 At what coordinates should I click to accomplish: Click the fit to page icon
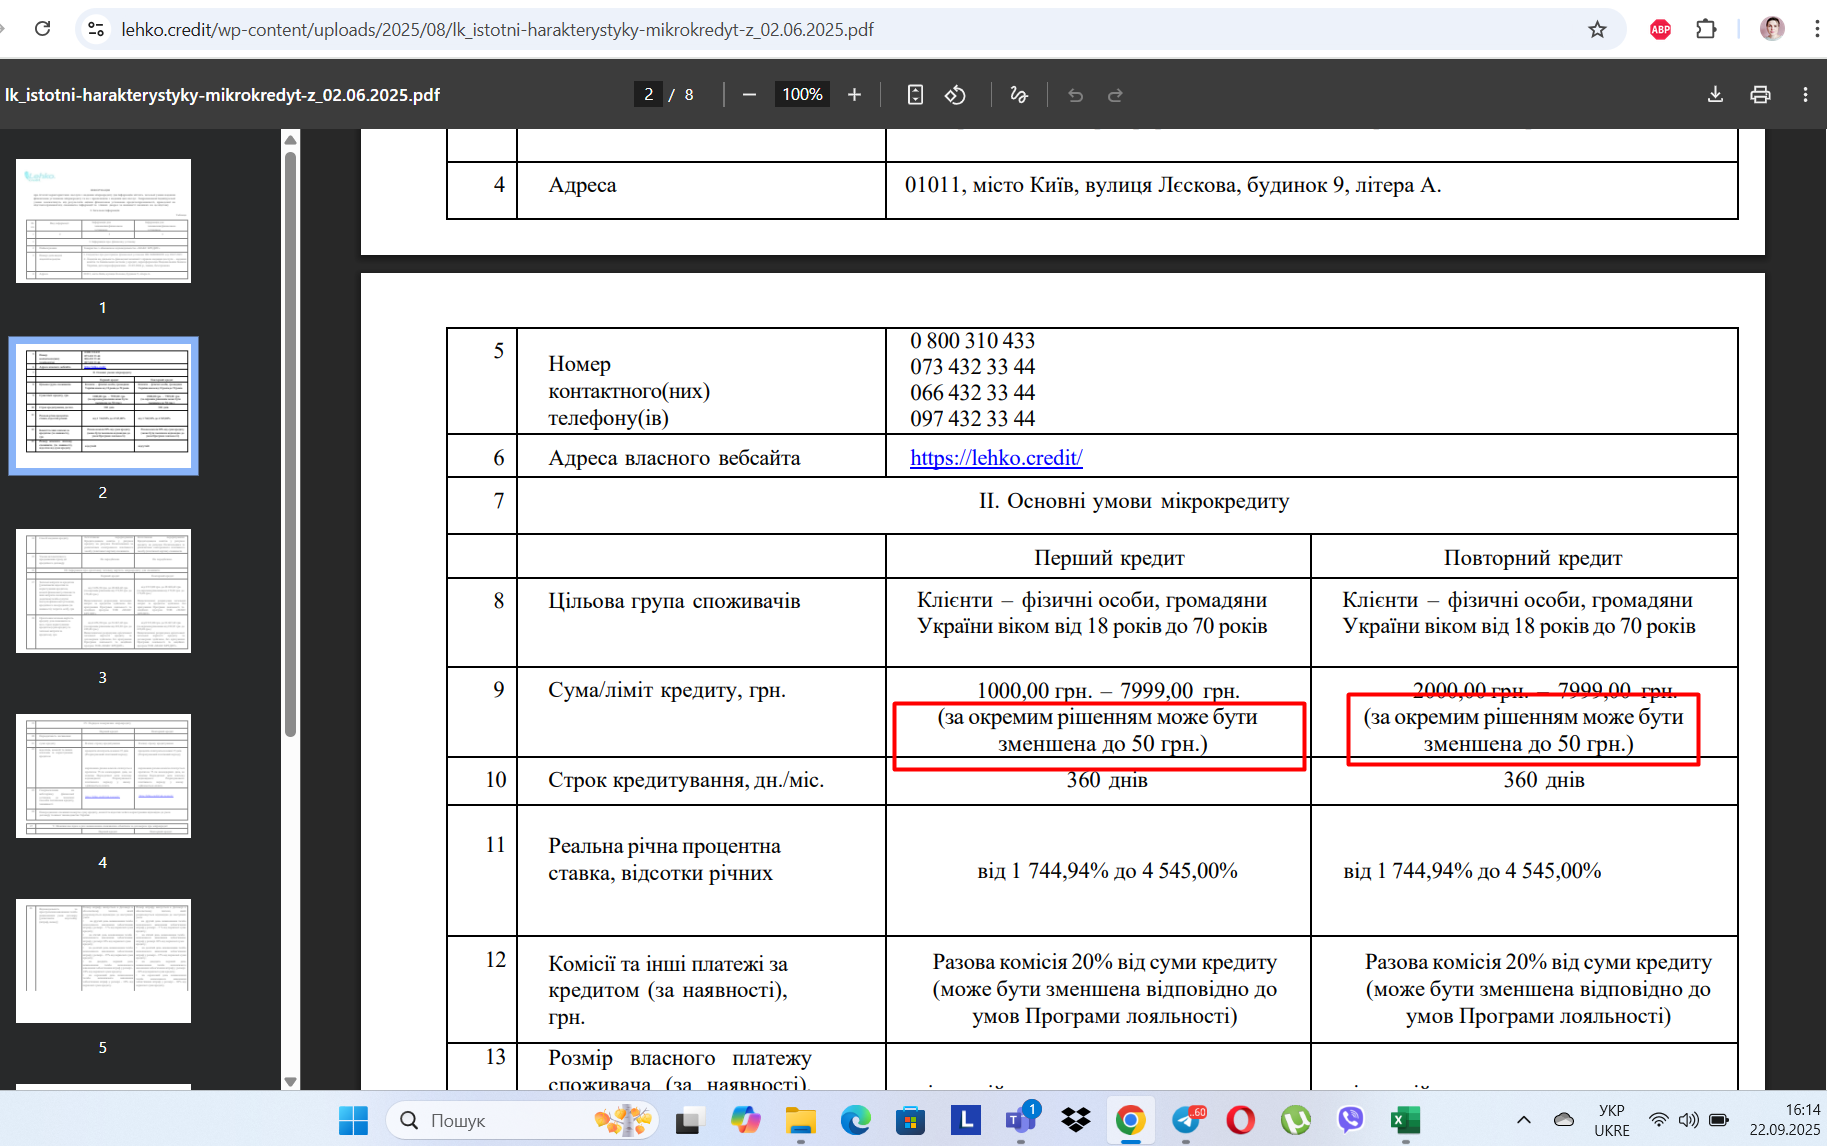point(915,94)
